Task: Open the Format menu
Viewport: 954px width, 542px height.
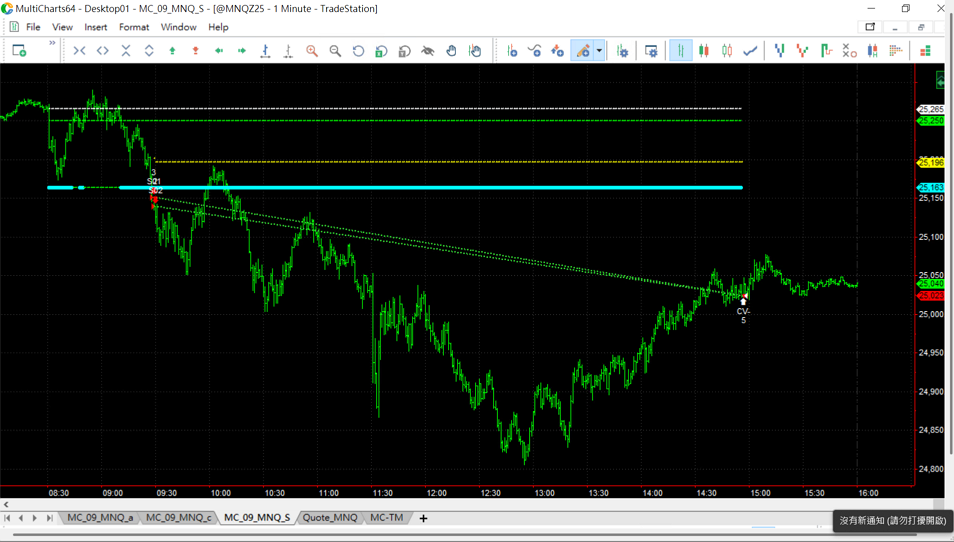Action: tap(134, 27)
